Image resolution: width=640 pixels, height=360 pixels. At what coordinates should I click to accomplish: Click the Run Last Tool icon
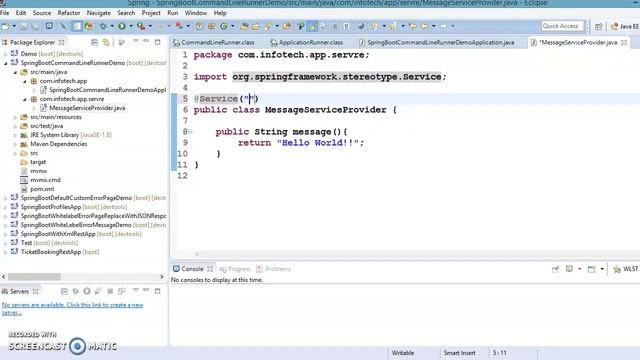[x=141, y=26]
